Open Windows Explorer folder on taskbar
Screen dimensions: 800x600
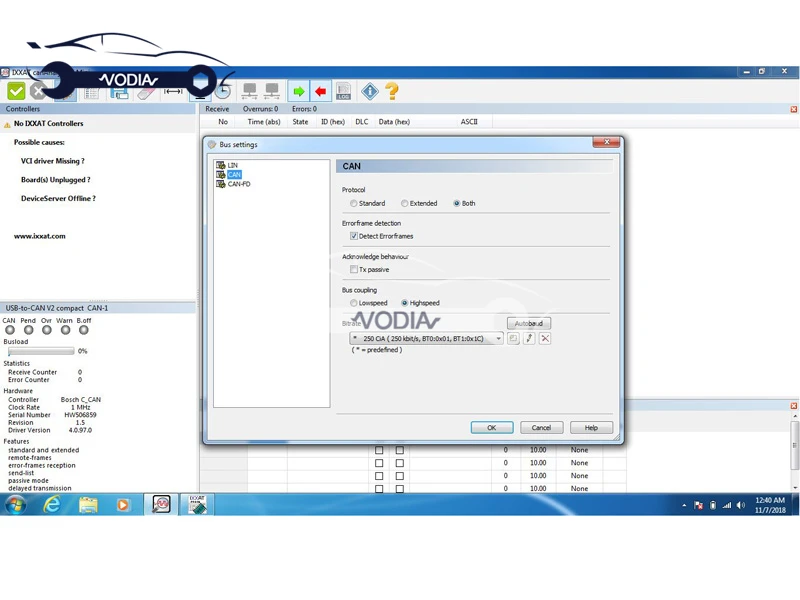(x=88, y=505)
